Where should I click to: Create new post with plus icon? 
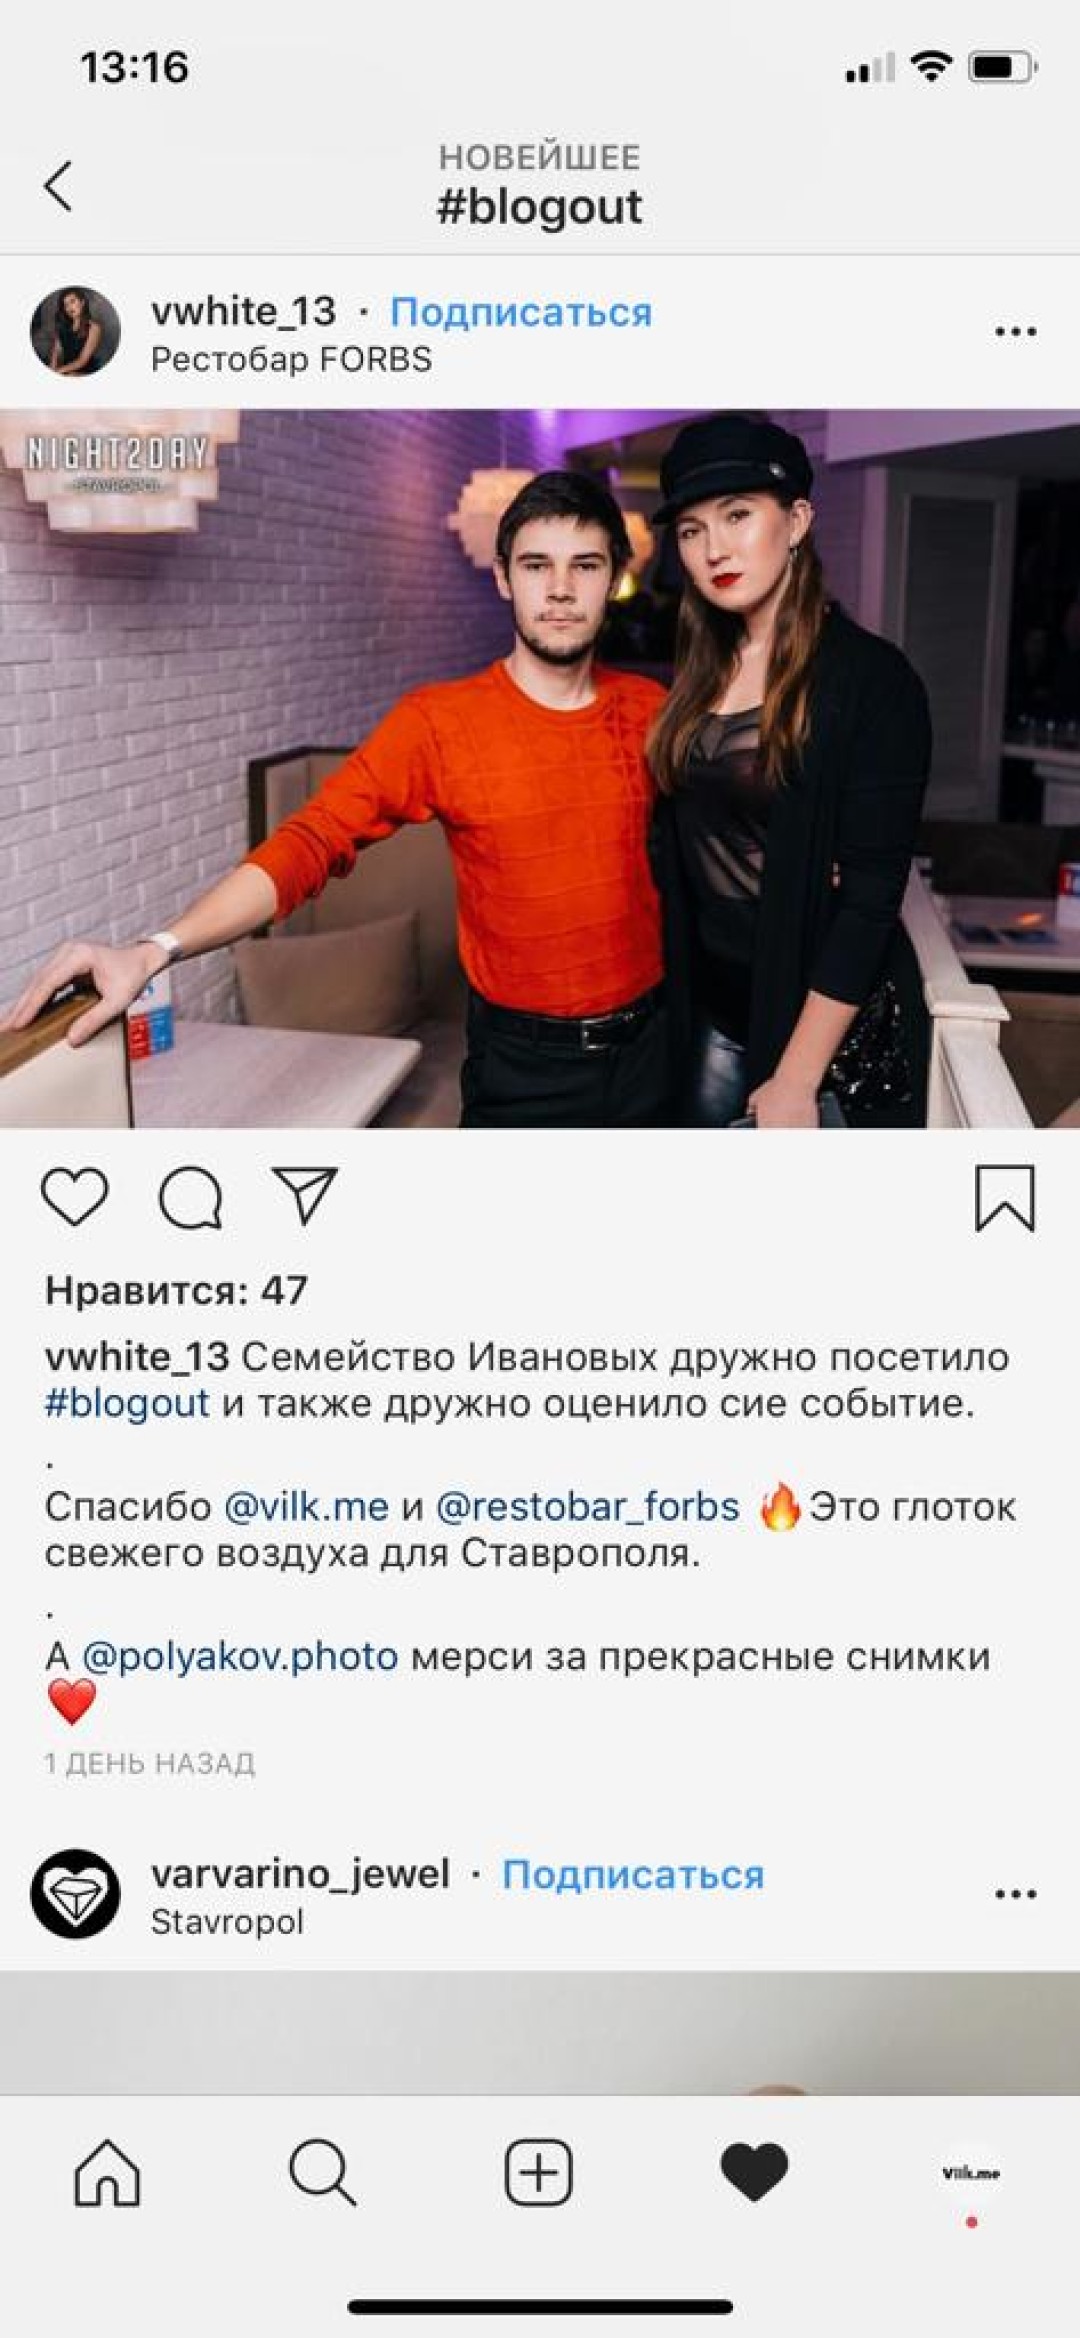coord(538,2172)
